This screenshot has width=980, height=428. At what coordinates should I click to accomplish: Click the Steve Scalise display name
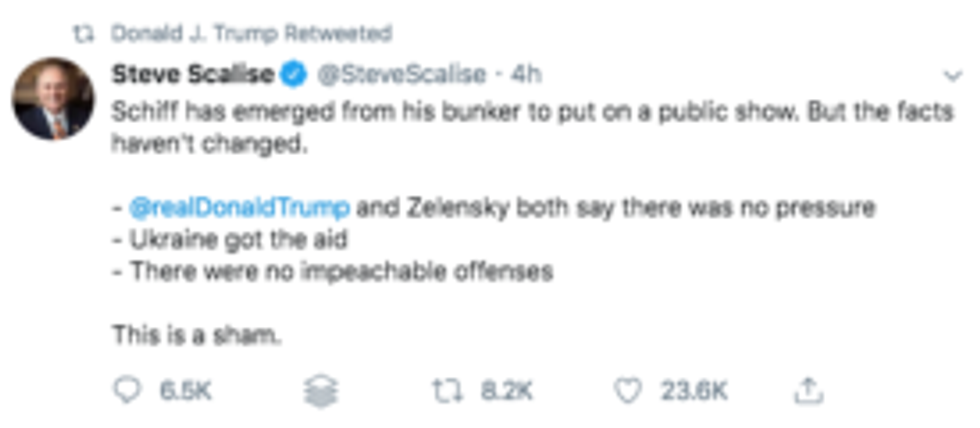[x=192, y=75]
